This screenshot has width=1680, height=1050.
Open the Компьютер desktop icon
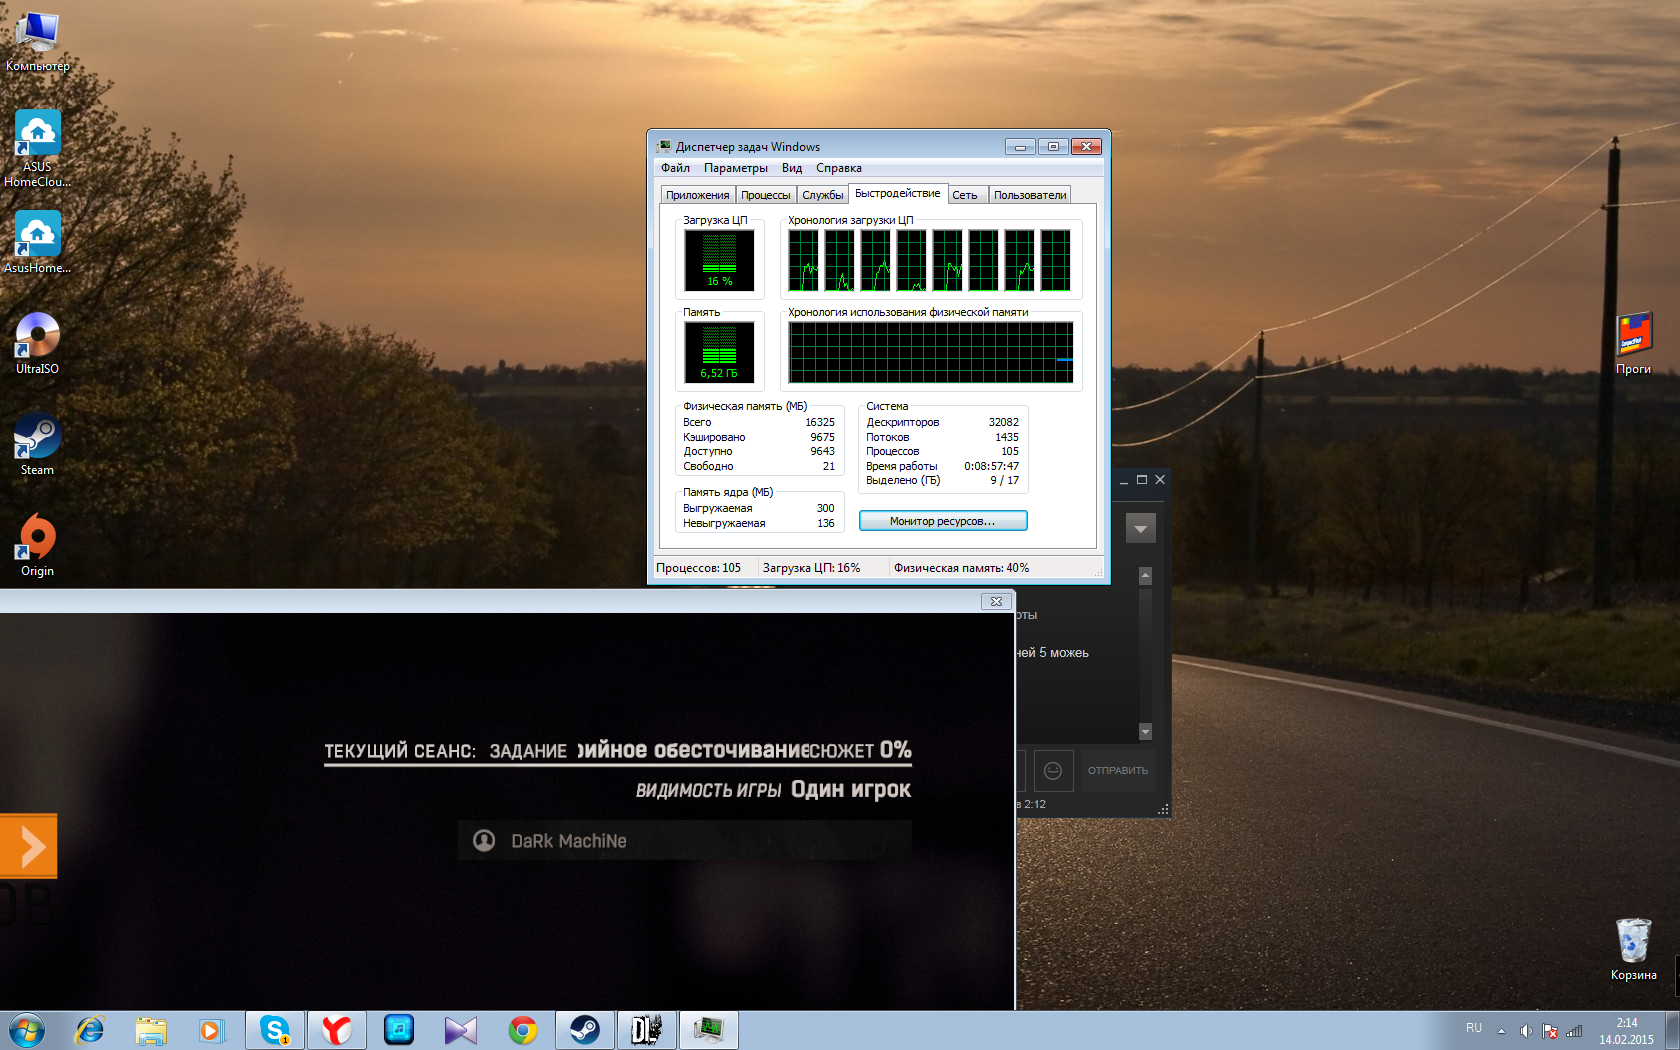pyautogui.click(x=38, y=42)
